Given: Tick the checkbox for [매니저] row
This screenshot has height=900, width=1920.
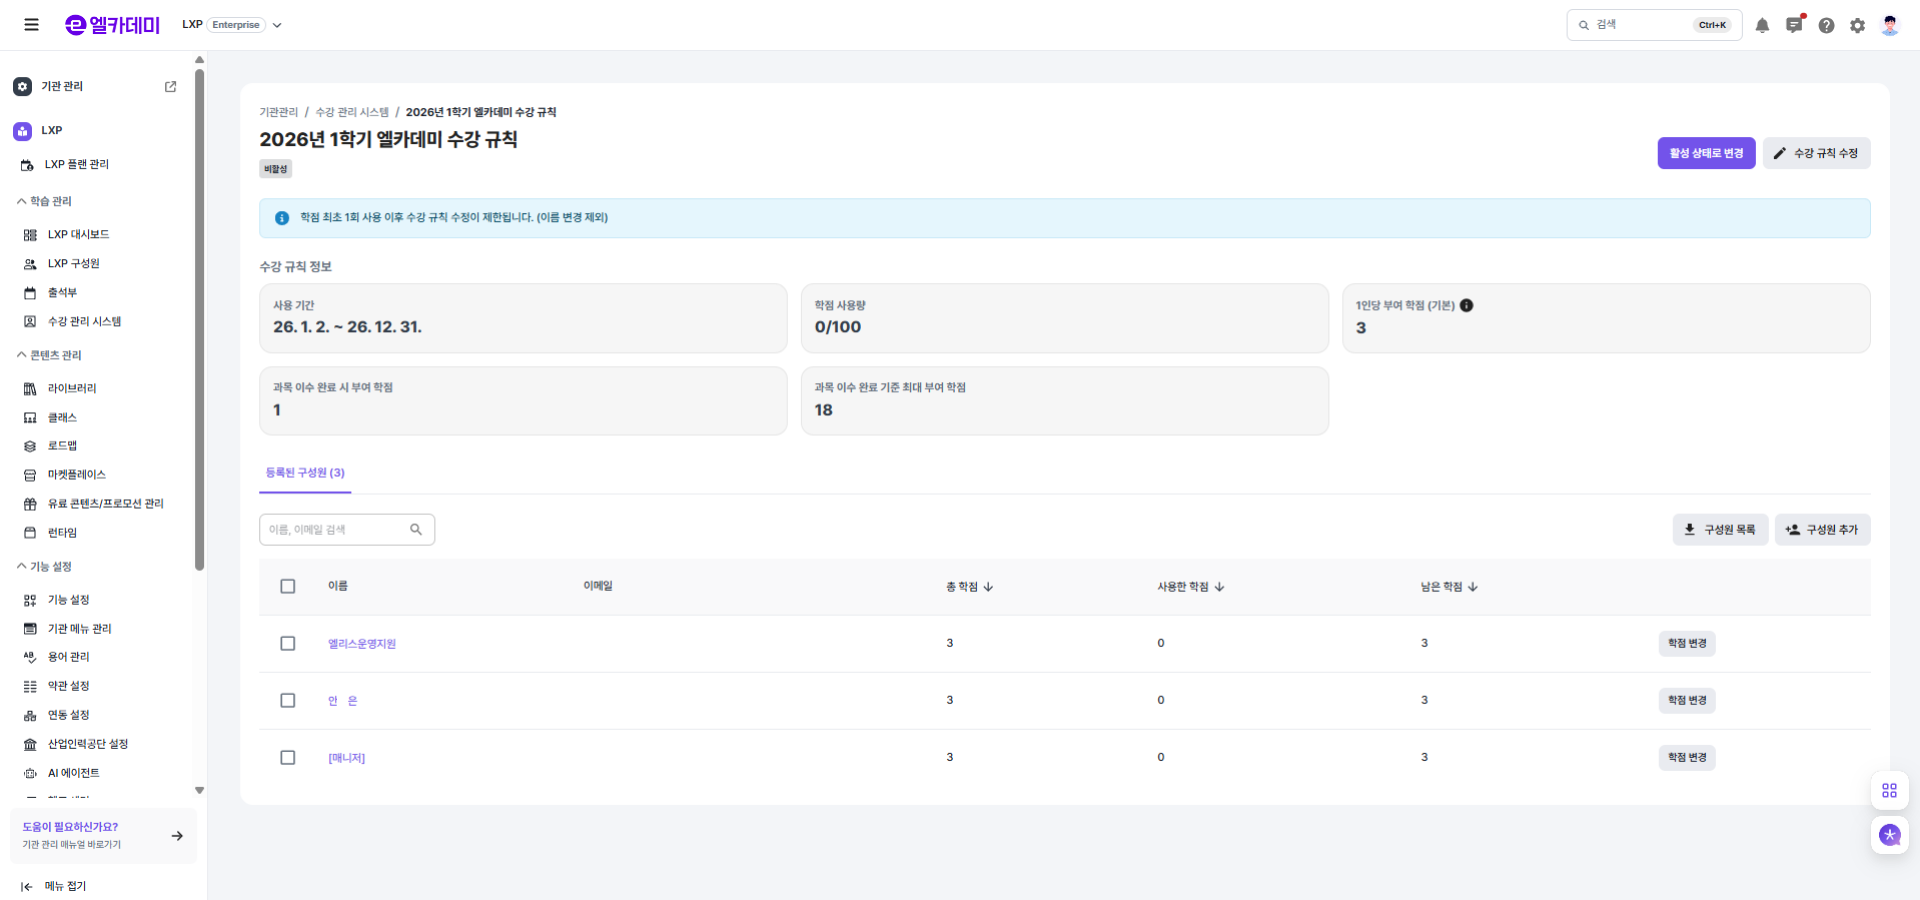Looking at the screenshot, I should (288, 757).
